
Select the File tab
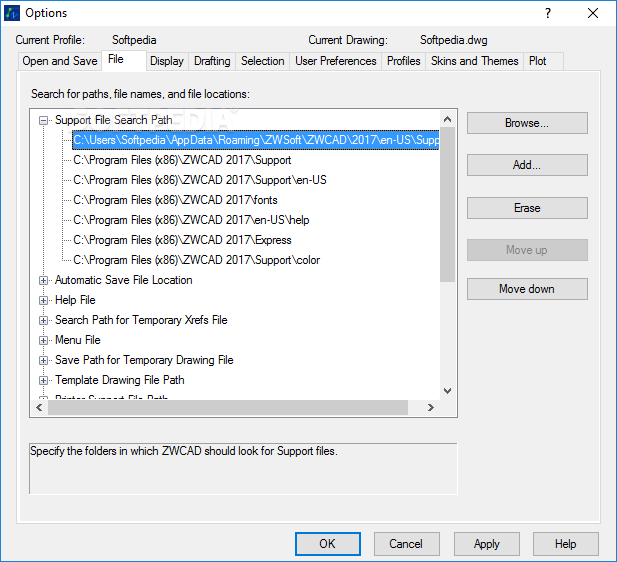tap(124, 60)
